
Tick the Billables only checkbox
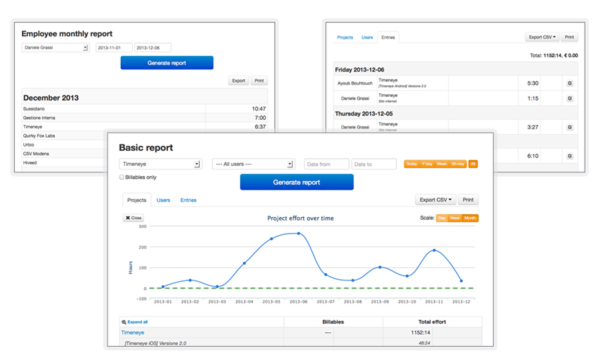pyautogui.click(x=122, y=177)
